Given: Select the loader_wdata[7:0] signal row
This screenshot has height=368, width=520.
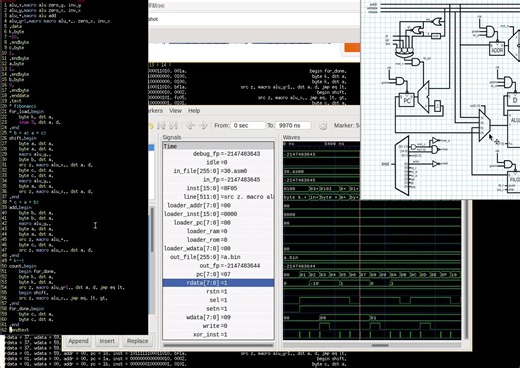Looking at the screenshot, I should (x=218, y=248).
